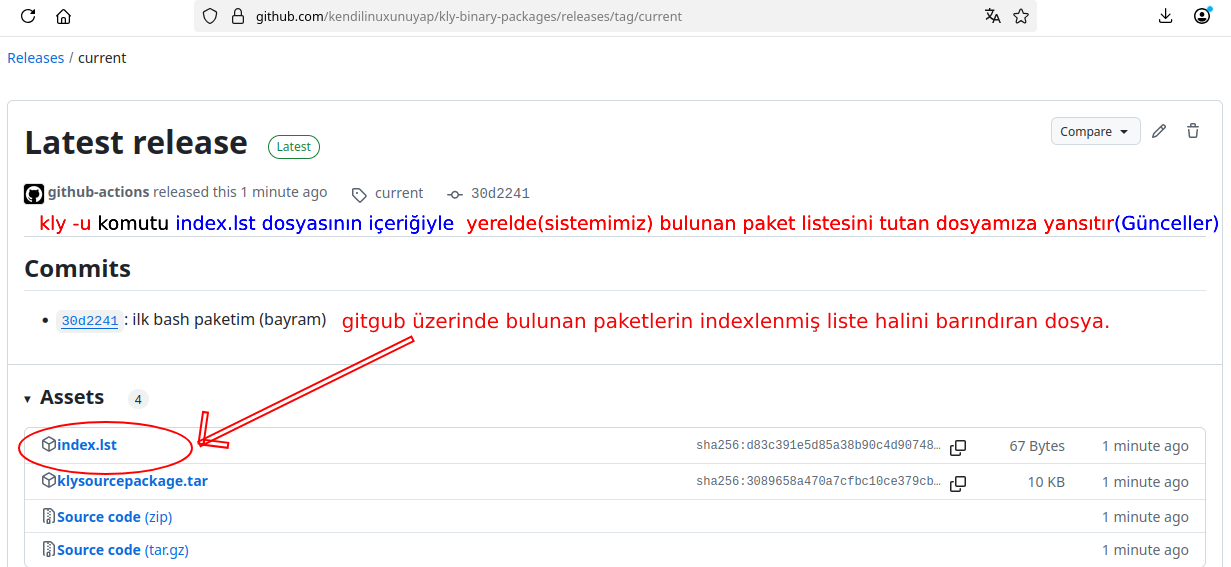Screen dimensions: 1231x567
Task: Go to browser home page icon
Action: point(64,16)
